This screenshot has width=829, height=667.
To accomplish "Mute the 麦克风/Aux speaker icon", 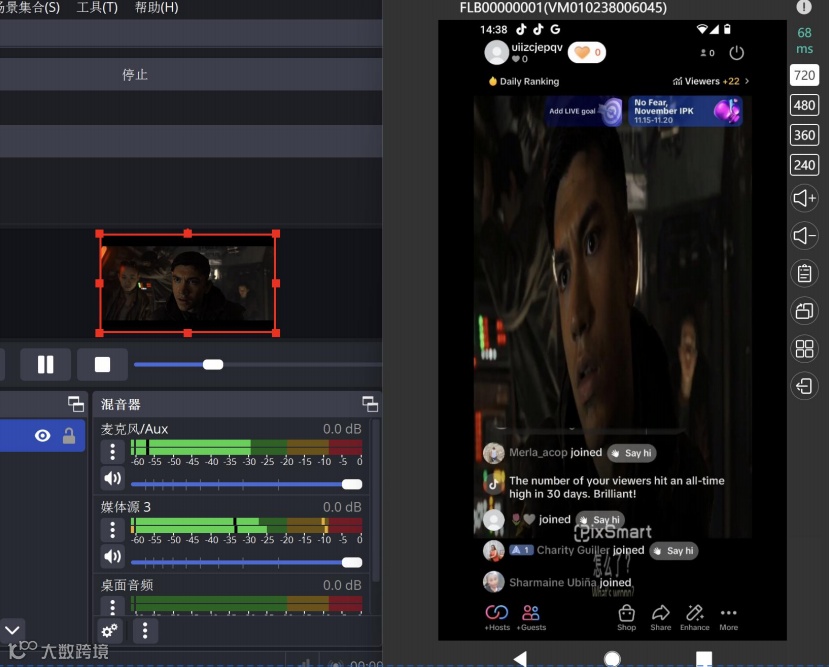I will (112, 478).
